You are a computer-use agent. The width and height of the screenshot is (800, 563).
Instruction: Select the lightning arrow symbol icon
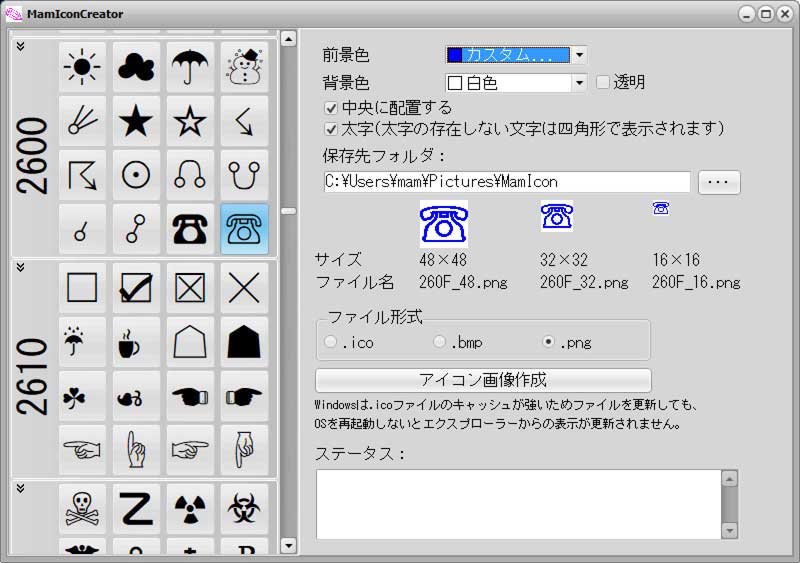tap(244, 121)
